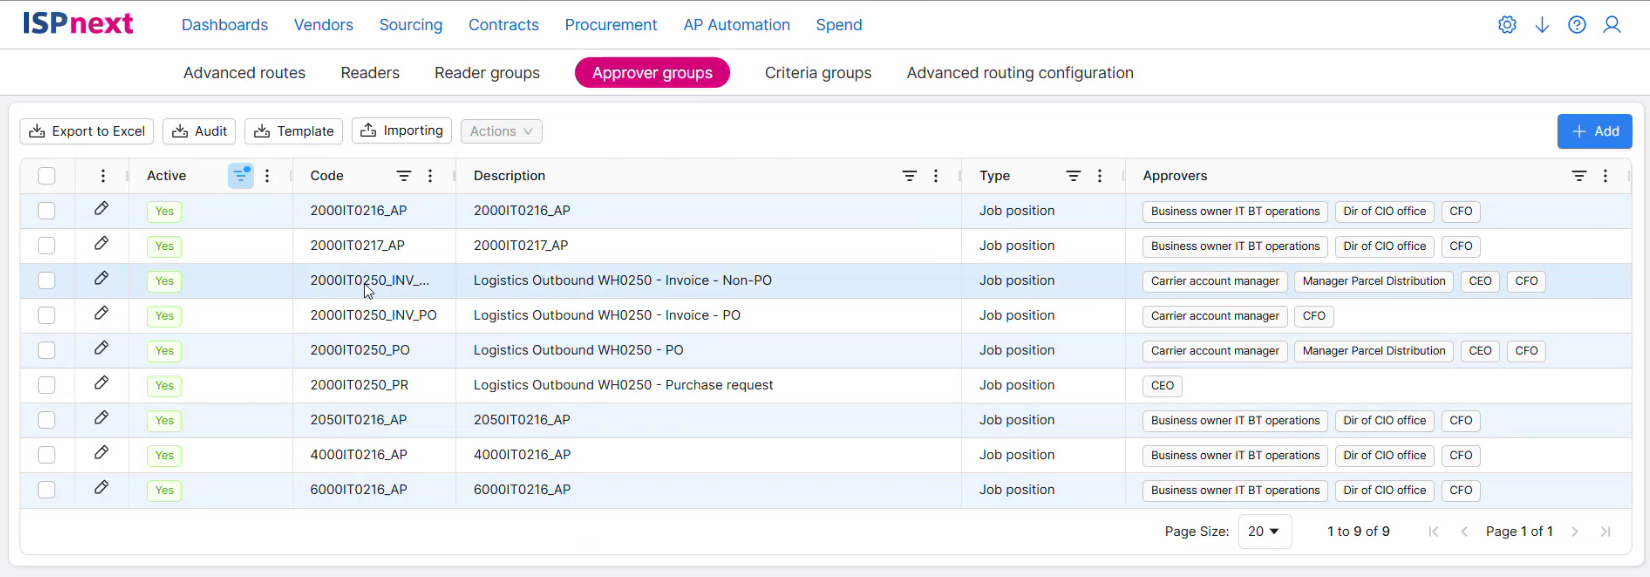Screen dimensions: 1650x577
Task: Check the box for row 6000IT0216_AP
Action: pos(47,490)
